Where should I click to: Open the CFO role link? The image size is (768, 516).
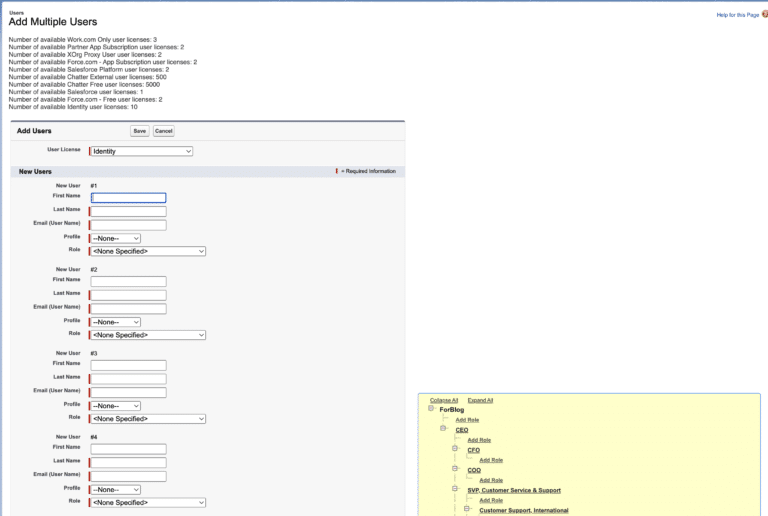point(474,450)
